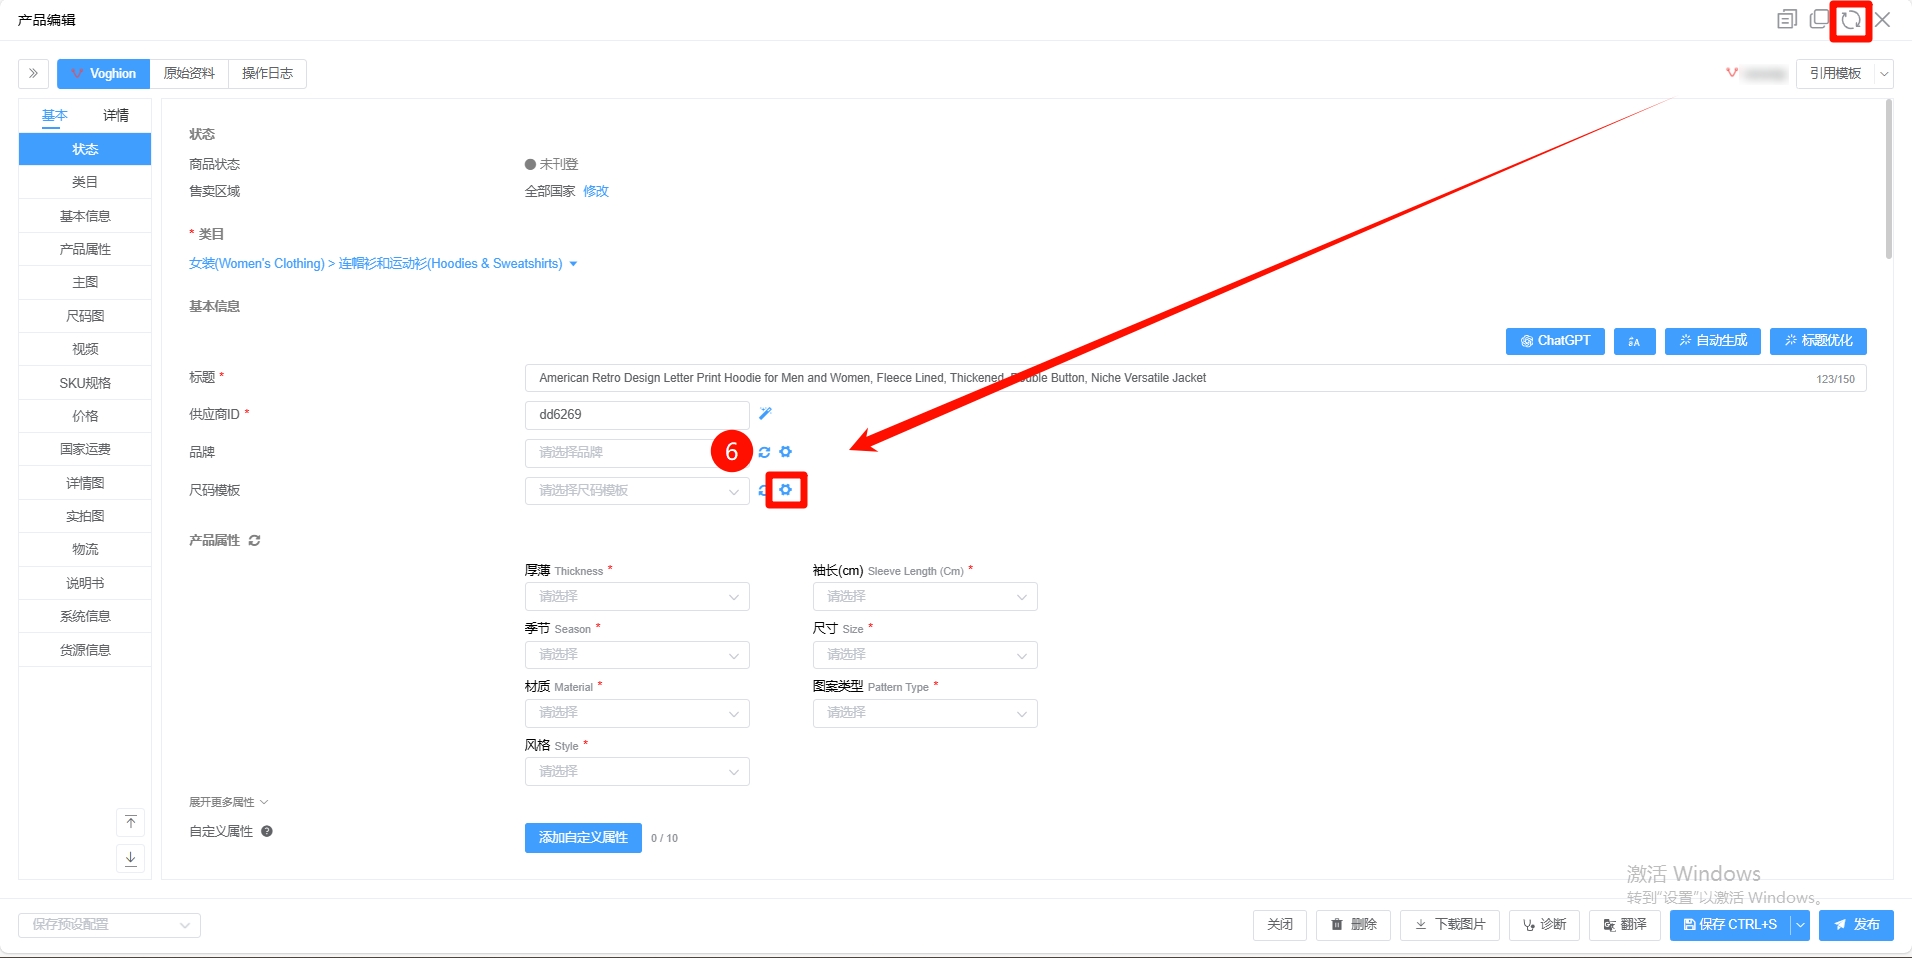Open the 厚薄 Thickness dropdown
Image resolution: width=1912 pixels, height=958 pixels.
point(637,597)
